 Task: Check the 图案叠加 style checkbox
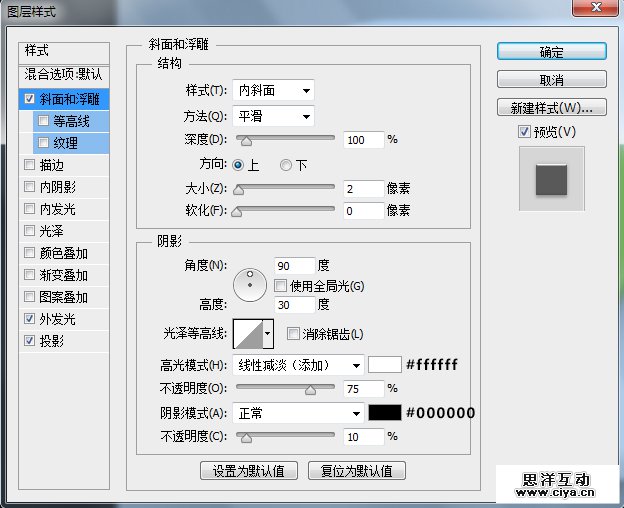pos(29,296)
